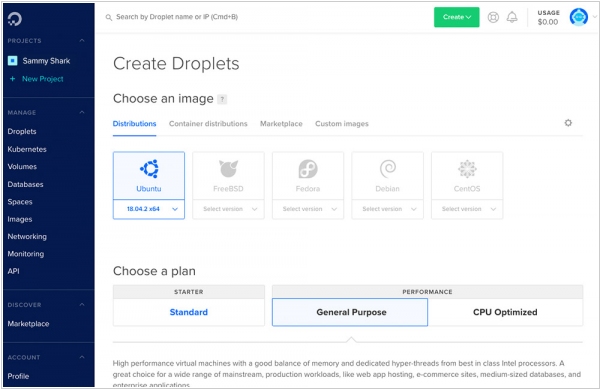The width and height of the screenshot is (600, 389).
Task: Switch to the Custom images tab
Action: (342, 124)
